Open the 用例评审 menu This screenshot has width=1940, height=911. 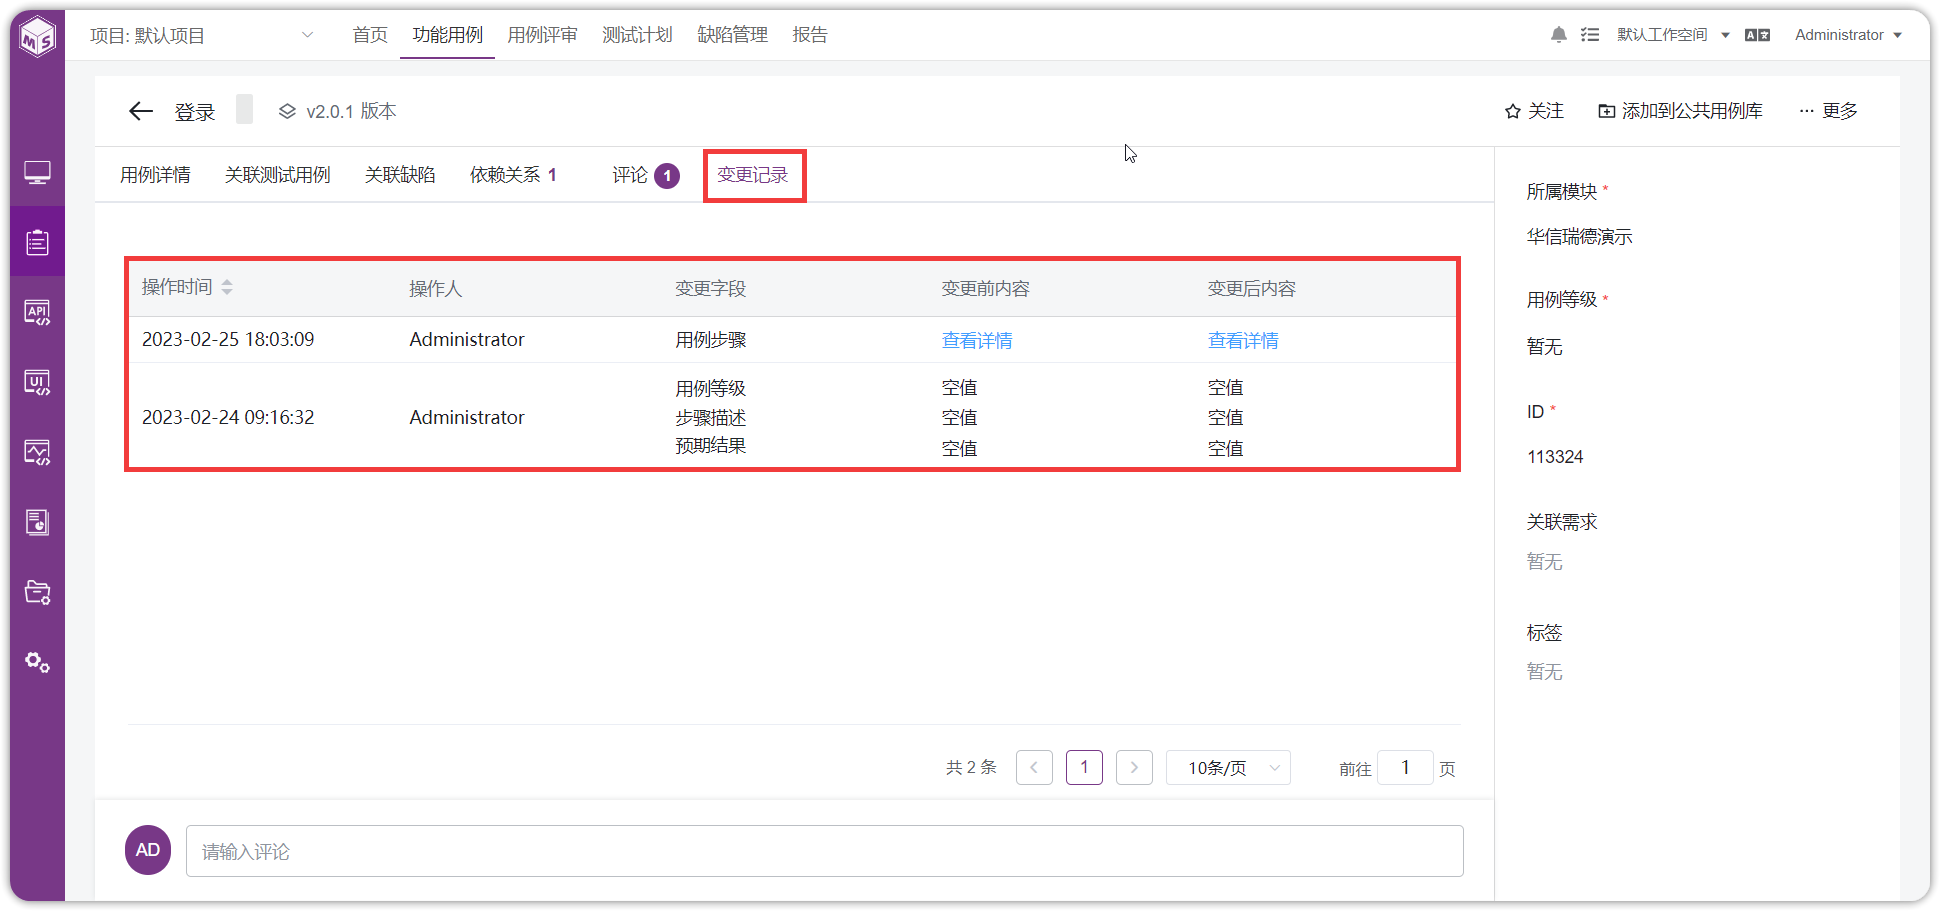pos(542,35)
